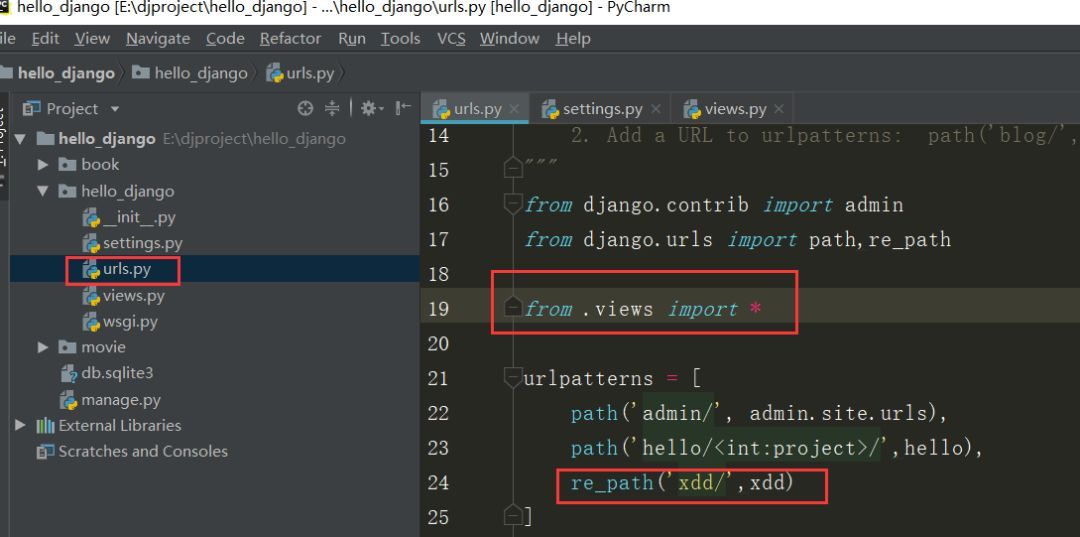Expand the movie folder
This screenshot has width=1080, height=537.
(x=43, y=347)
